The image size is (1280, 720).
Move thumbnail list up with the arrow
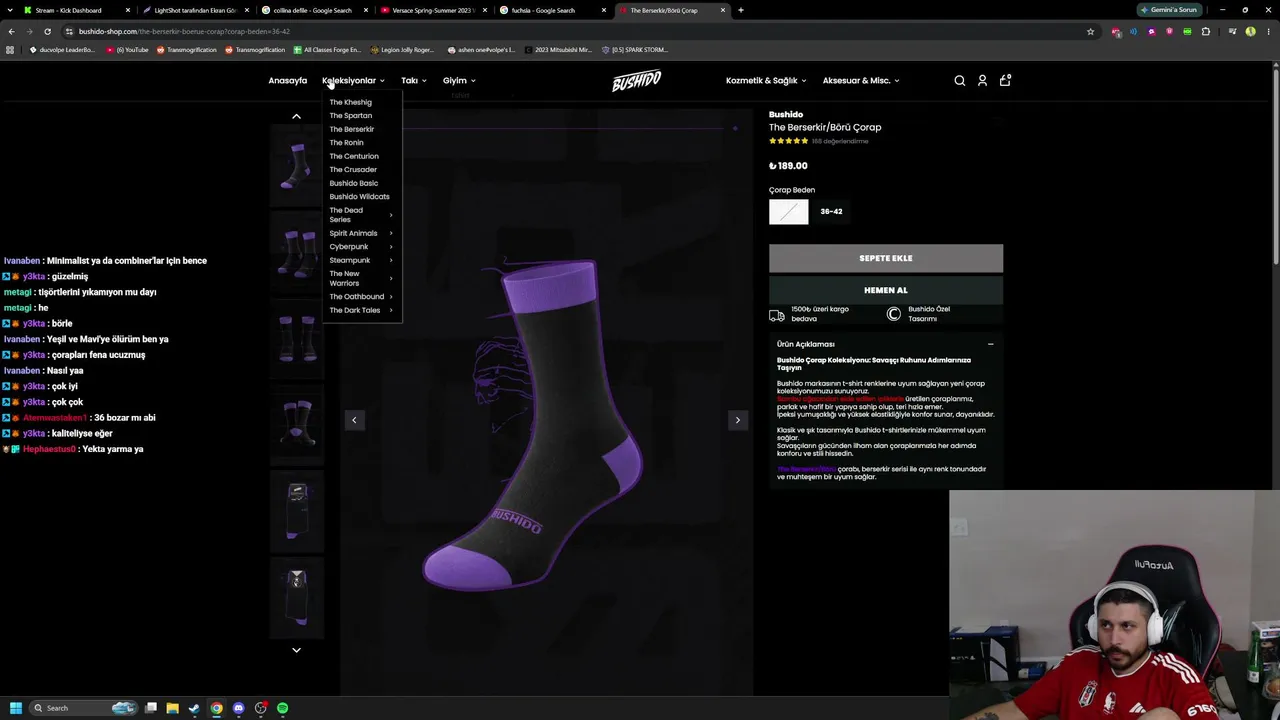(x=296, y=116)
